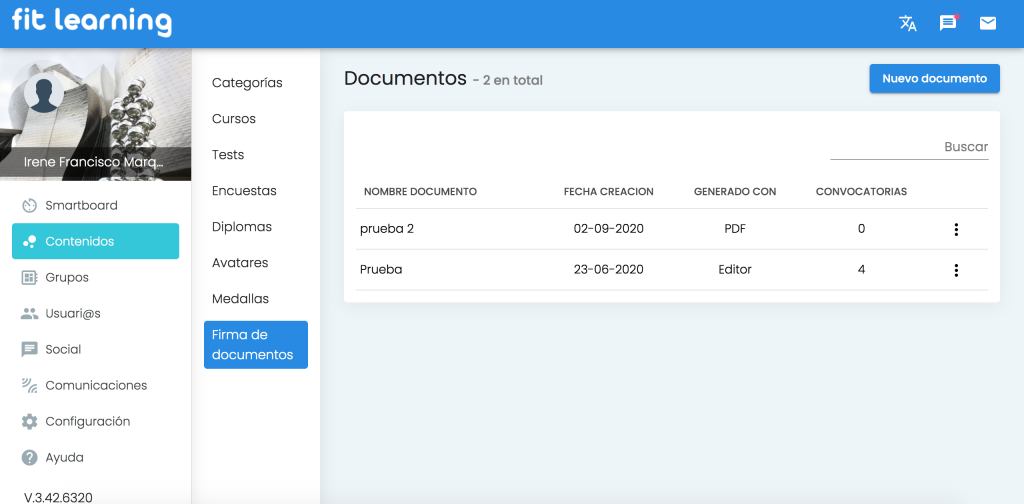Image resolution: width=1024 pixels, height=504 pixels.
Task: Click the Buscar search field
Action: pos(909,147)
